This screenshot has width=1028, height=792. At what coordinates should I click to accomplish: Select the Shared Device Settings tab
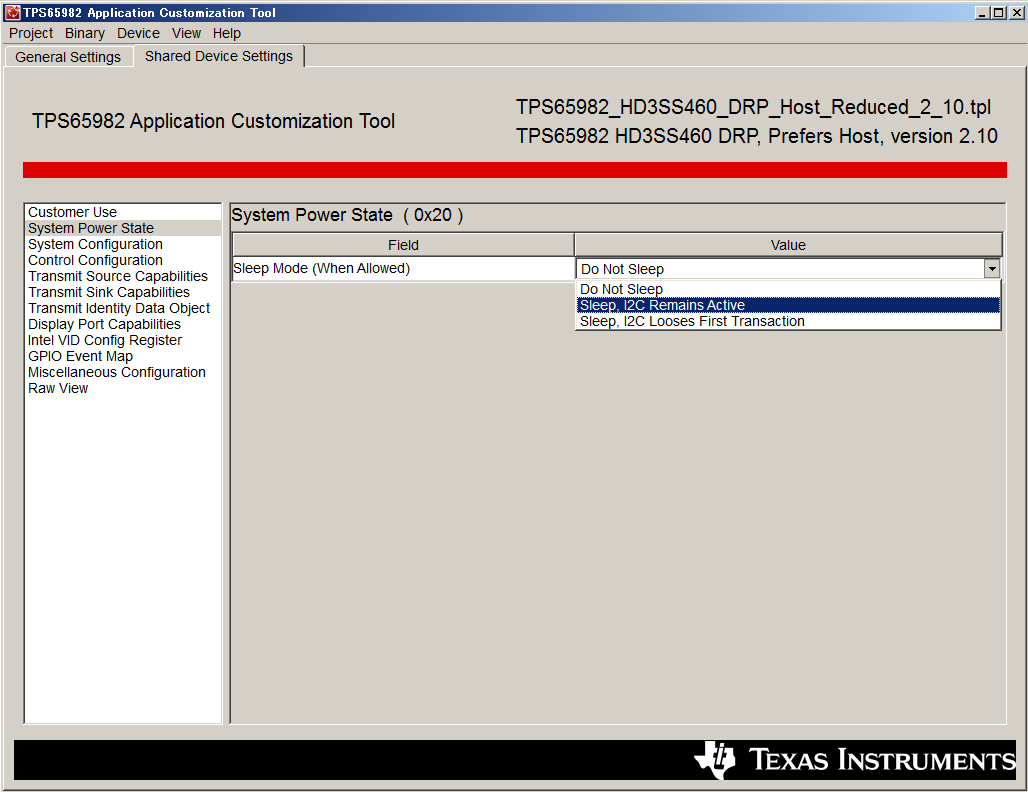click(x=219, y=56)
